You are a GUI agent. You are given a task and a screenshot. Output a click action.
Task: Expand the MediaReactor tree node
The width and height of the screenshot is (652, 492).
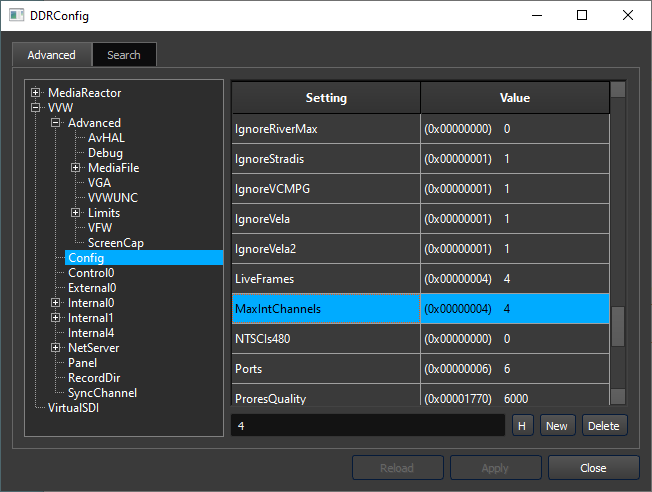pos(36,92)
